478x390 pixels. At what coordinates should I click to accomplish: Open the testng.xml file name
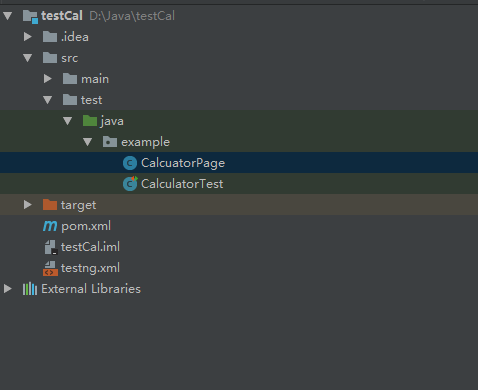(90, 268)
